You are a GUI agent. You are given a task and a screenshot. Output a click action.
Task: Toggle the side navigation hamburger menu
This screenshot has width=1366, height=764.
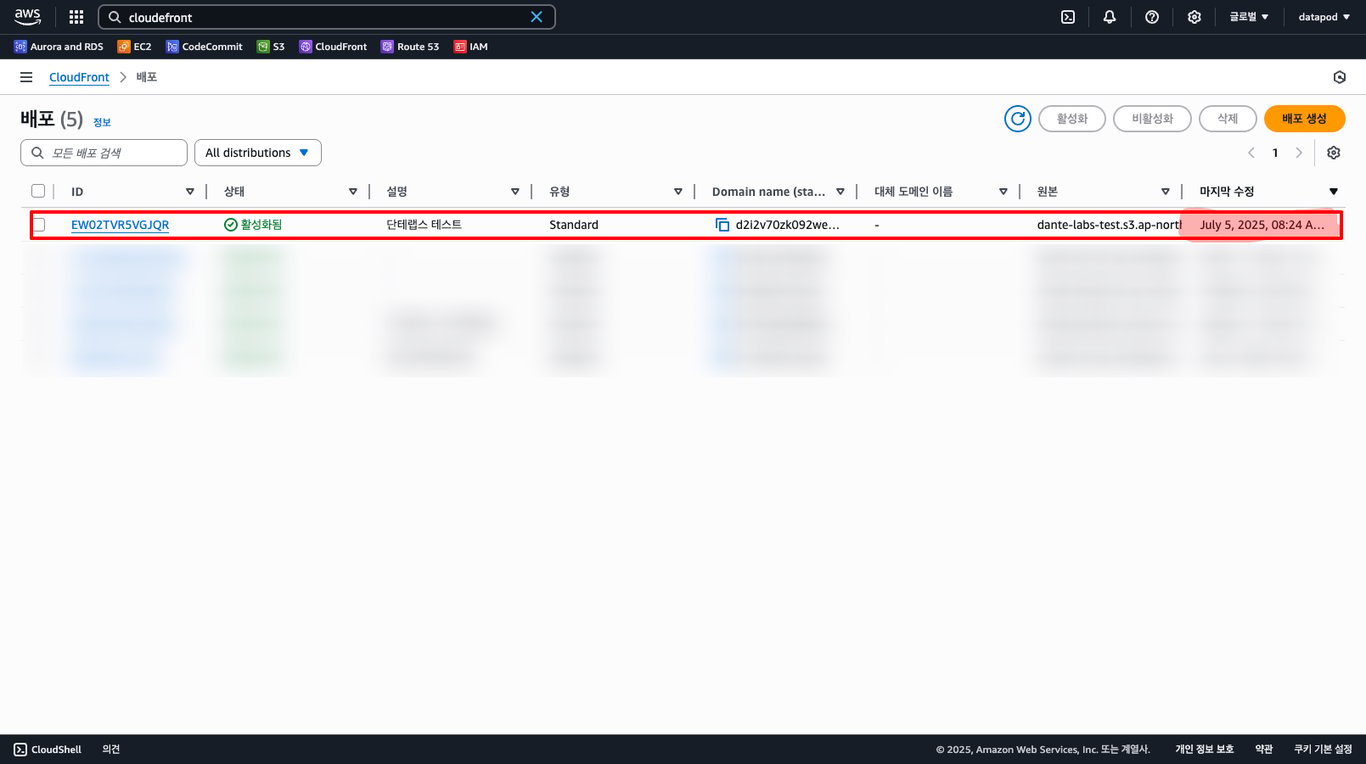click(x=26, y=77)
